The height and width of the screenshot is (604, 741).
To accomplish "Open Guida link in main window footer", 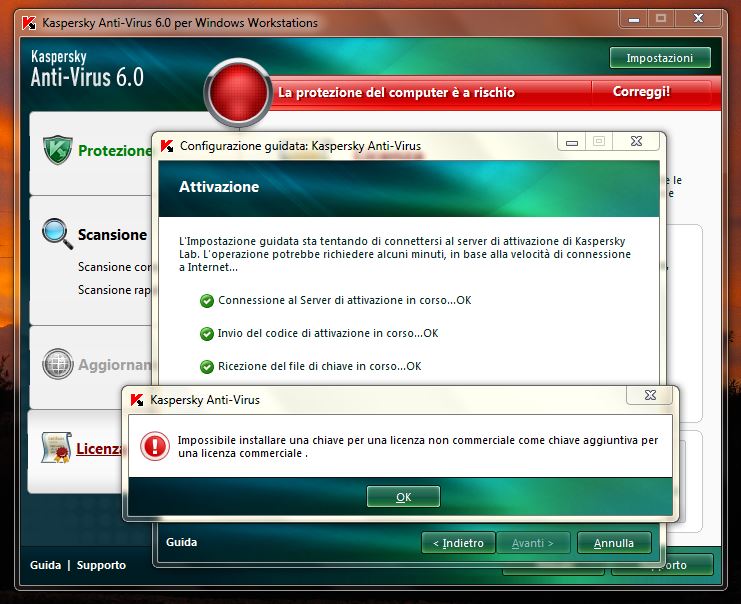I will pyautogui.click(x=45, y=565).
